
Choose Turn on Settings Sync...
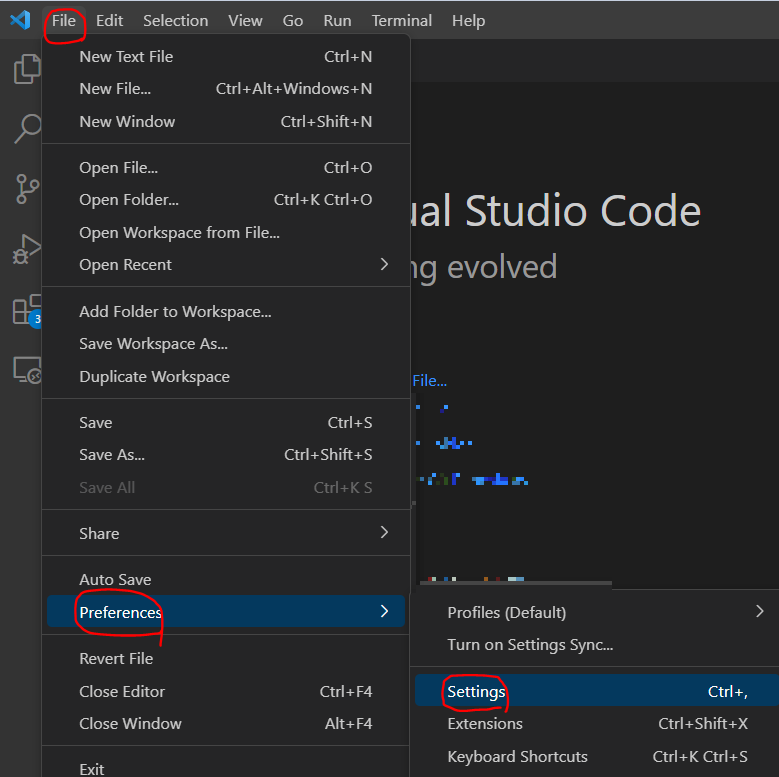(597, 645)
